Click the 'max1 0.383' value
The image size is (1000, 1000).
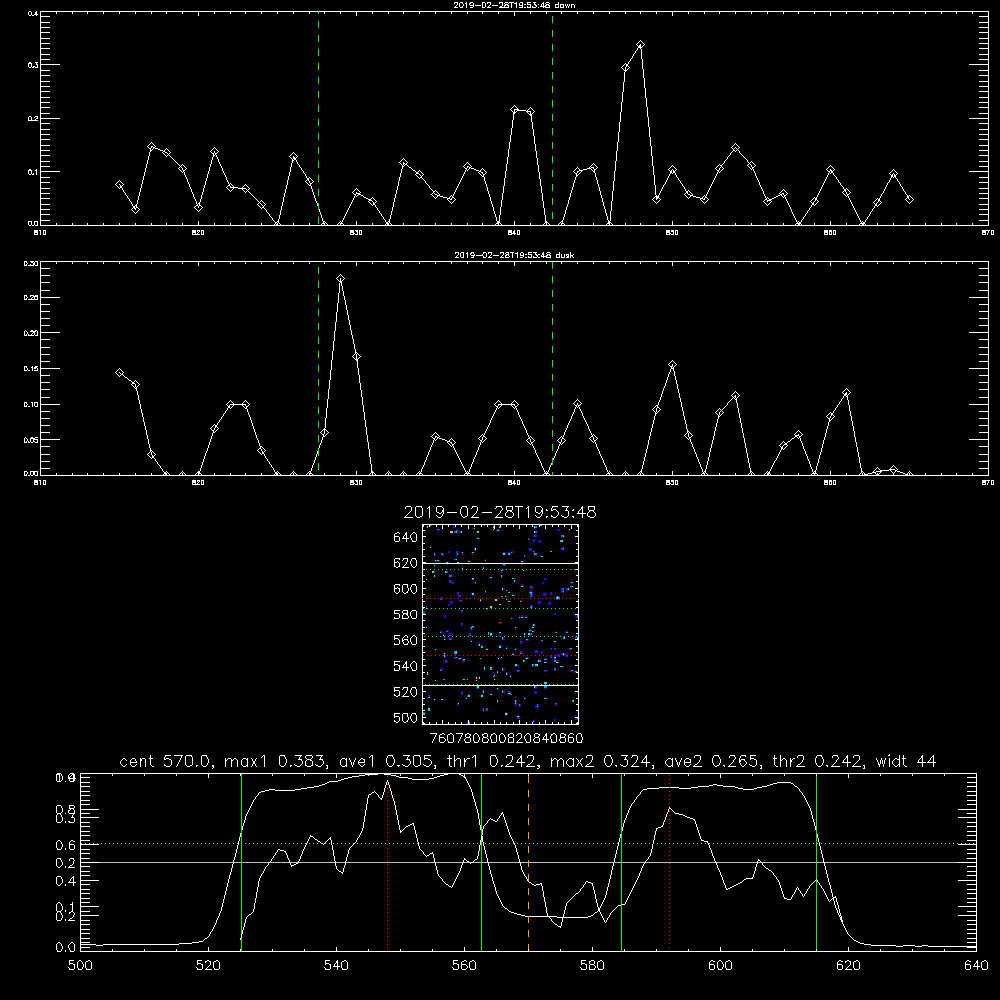pos(276,761)
